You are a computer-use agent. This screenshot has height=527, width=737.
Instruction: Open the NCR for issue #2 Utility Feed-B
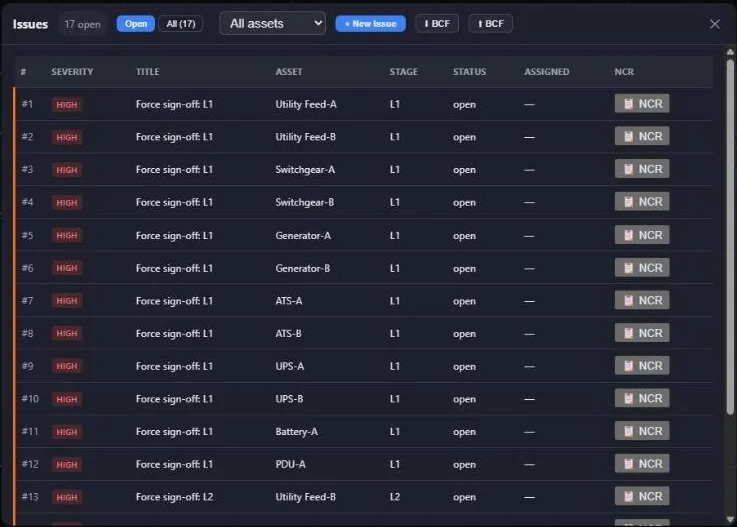(x=642, y=136)
